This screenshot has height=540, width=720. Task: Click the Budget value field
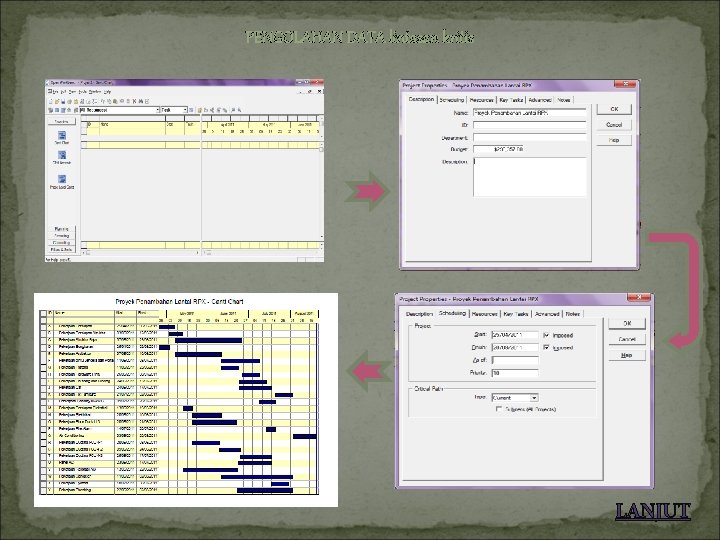[498, 149]
